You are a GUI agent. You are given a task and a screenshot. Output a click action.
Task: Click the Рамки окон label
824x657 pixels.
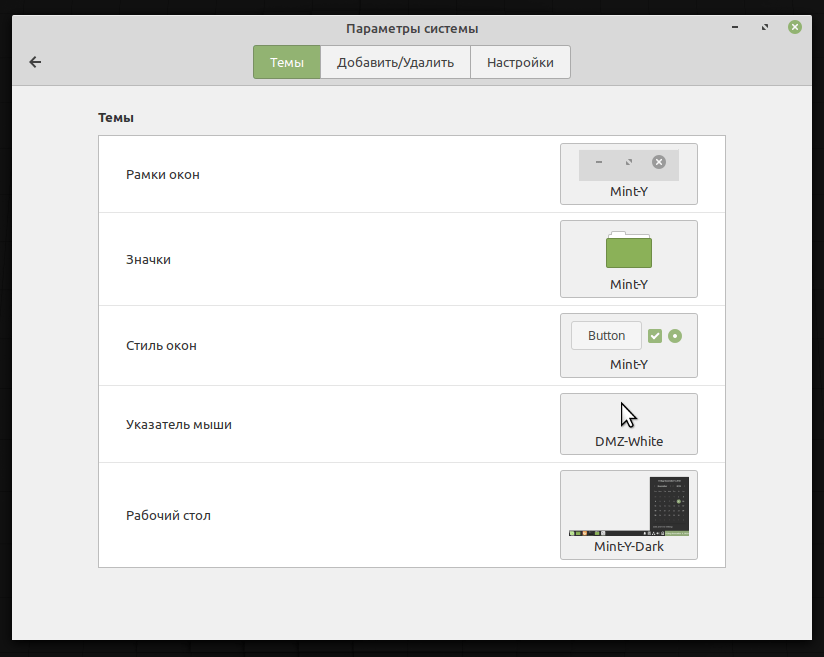(163, 174)
